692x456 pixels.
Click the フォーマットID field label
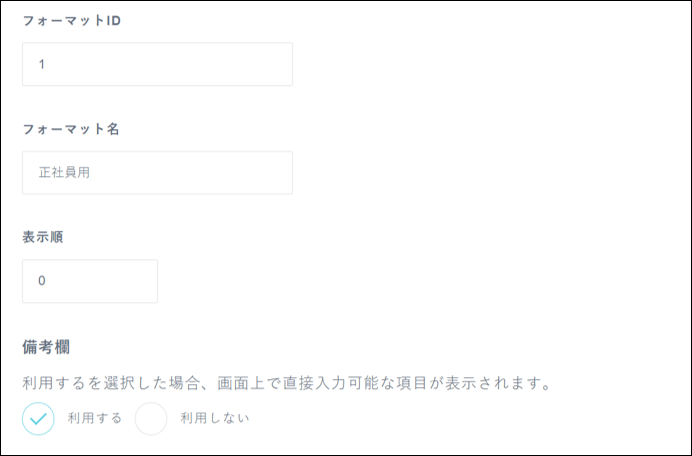tap(71, 21)
